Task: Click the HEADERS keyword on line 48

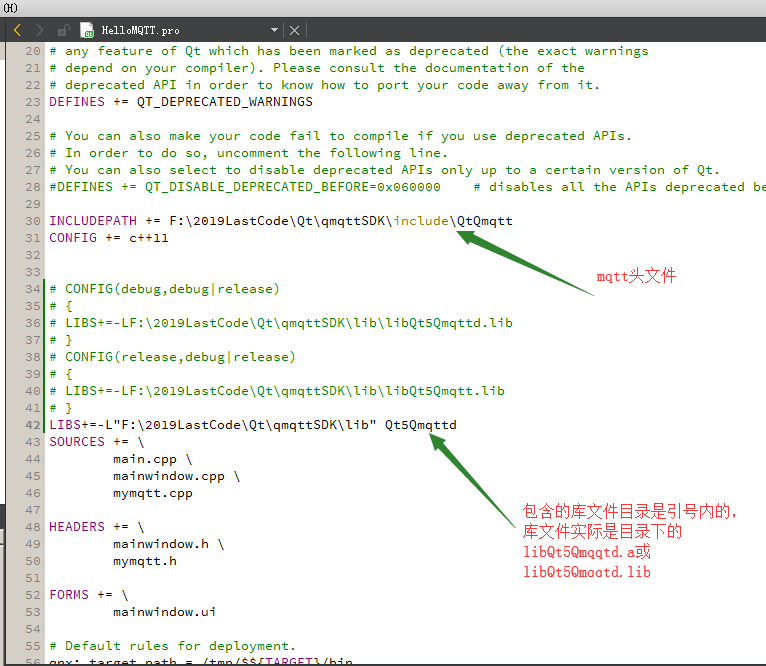Action: pos(77,527)
